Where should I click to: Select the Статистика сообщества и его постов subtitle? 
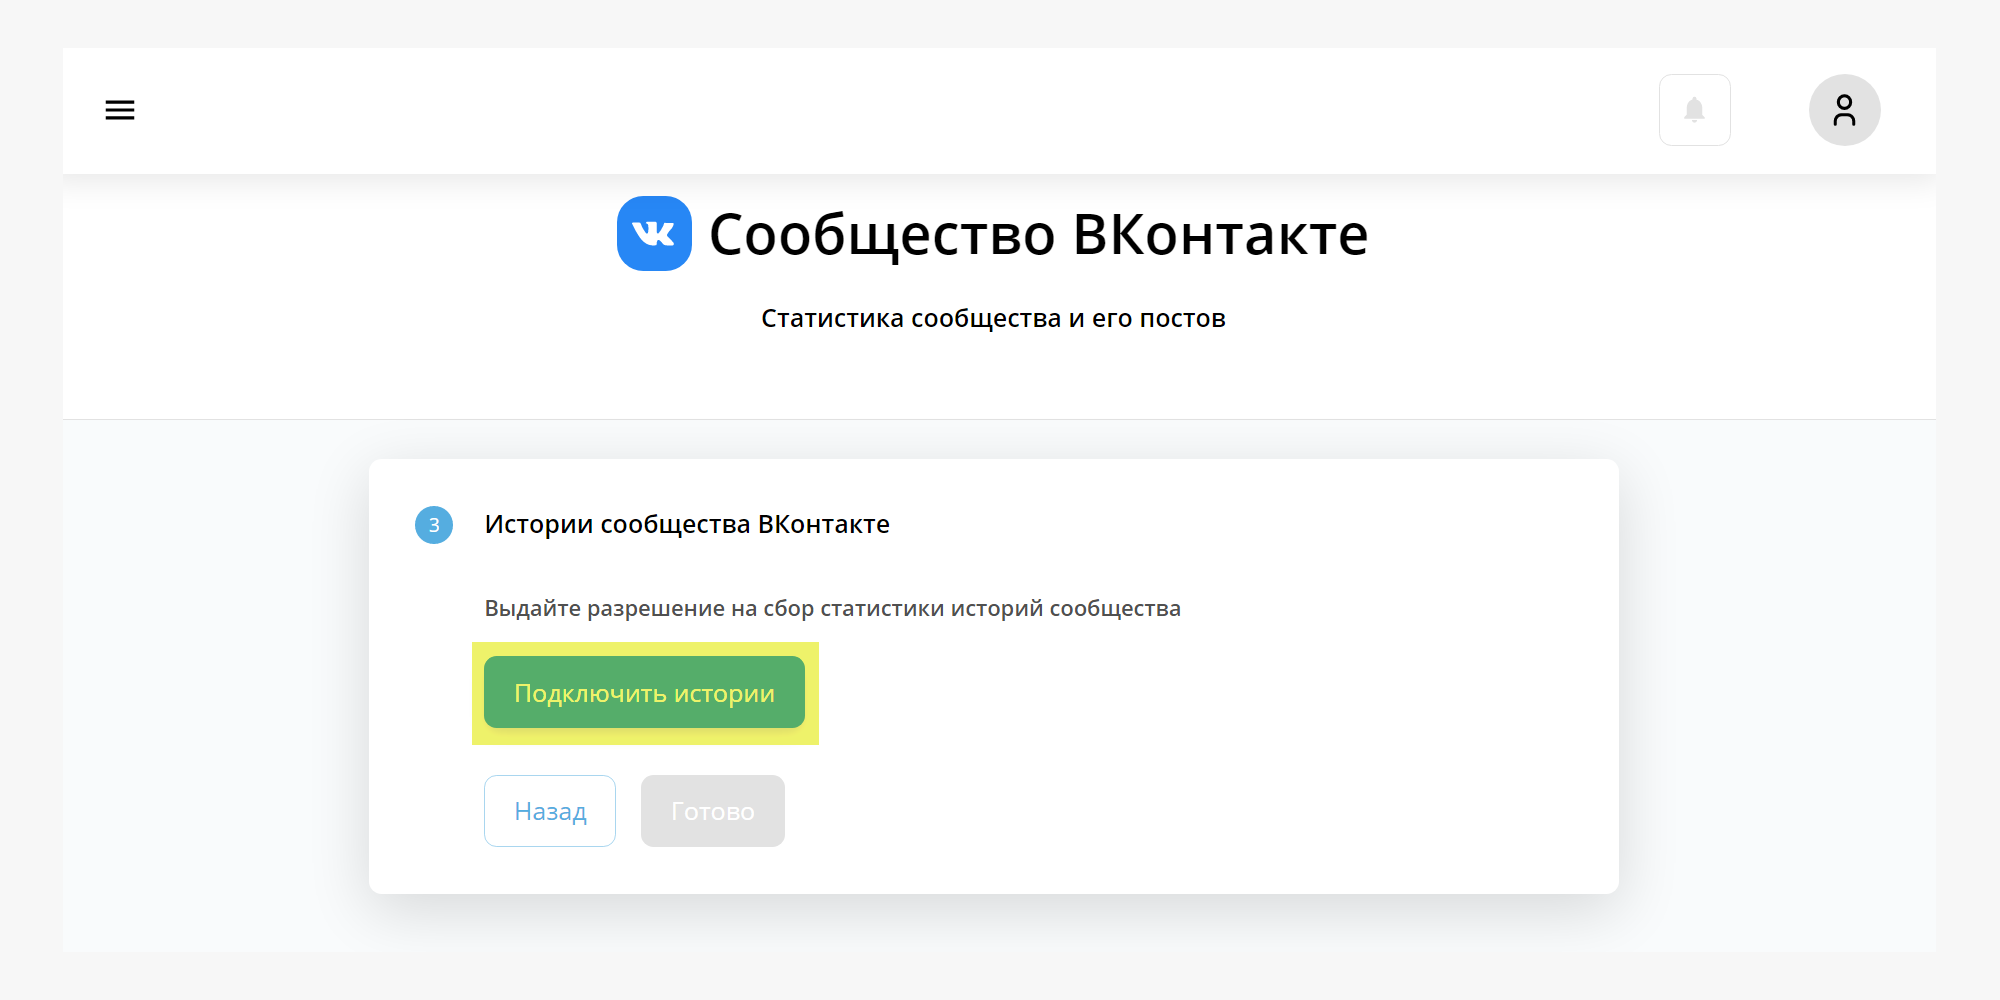coord(993,318)
